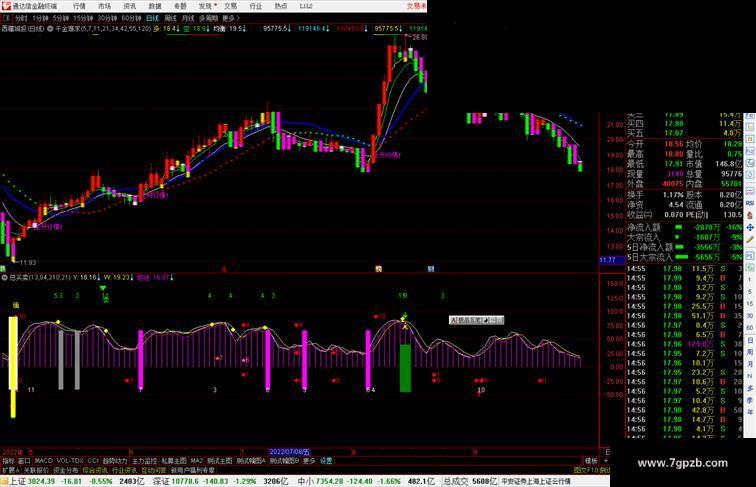Image resolution: width=756 pixels, height=487 pixels.
Task: Open 更多 indicators in bottom tab row
Action: (309, 461)
